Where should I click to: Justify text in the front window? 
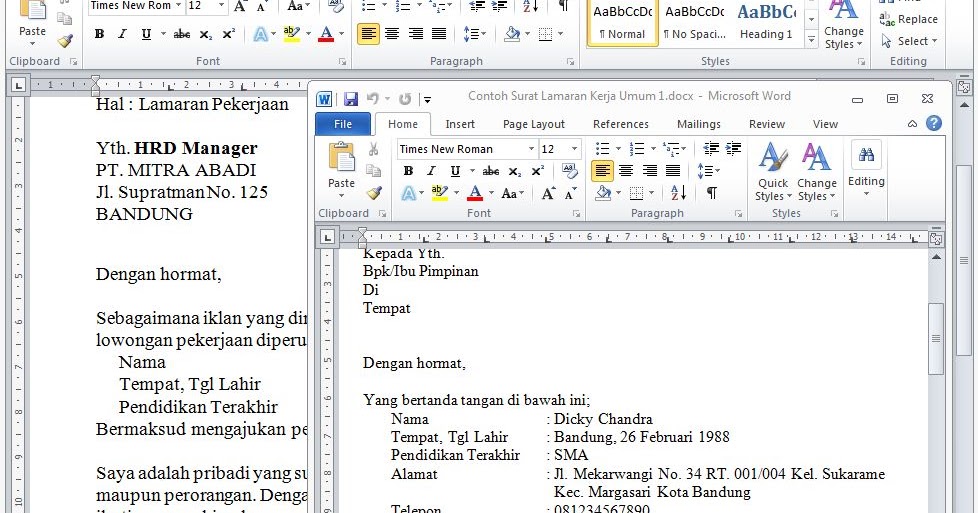(673, 170)
